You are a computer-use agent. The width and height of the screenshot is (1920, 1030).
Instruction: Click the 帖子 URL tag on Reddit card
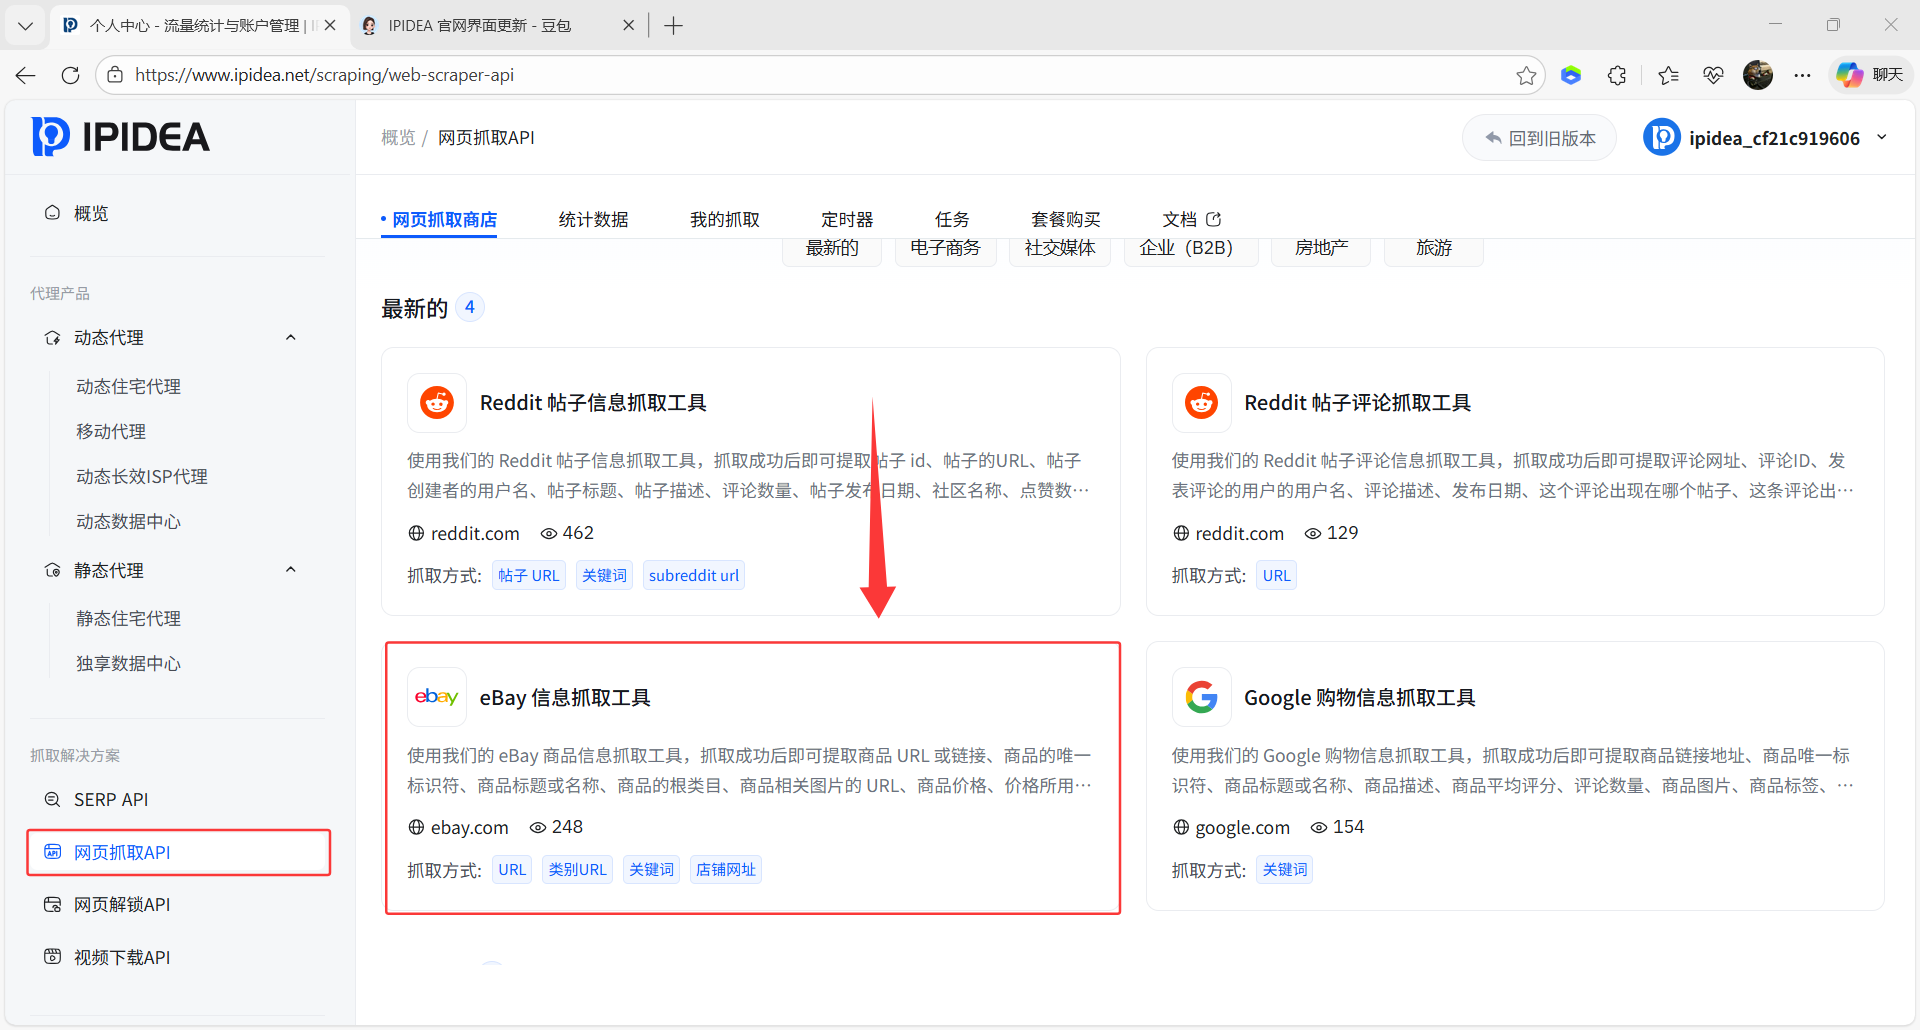point(529,575)
